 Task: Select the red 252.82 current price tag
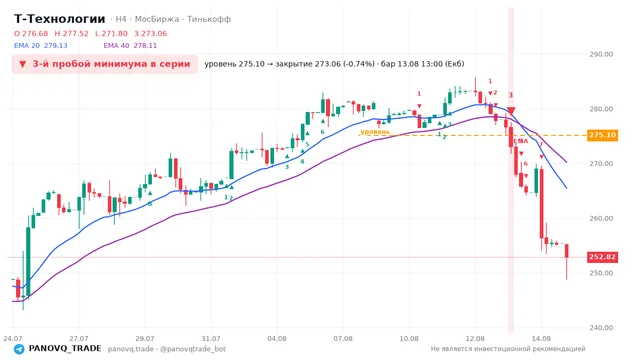602,257
